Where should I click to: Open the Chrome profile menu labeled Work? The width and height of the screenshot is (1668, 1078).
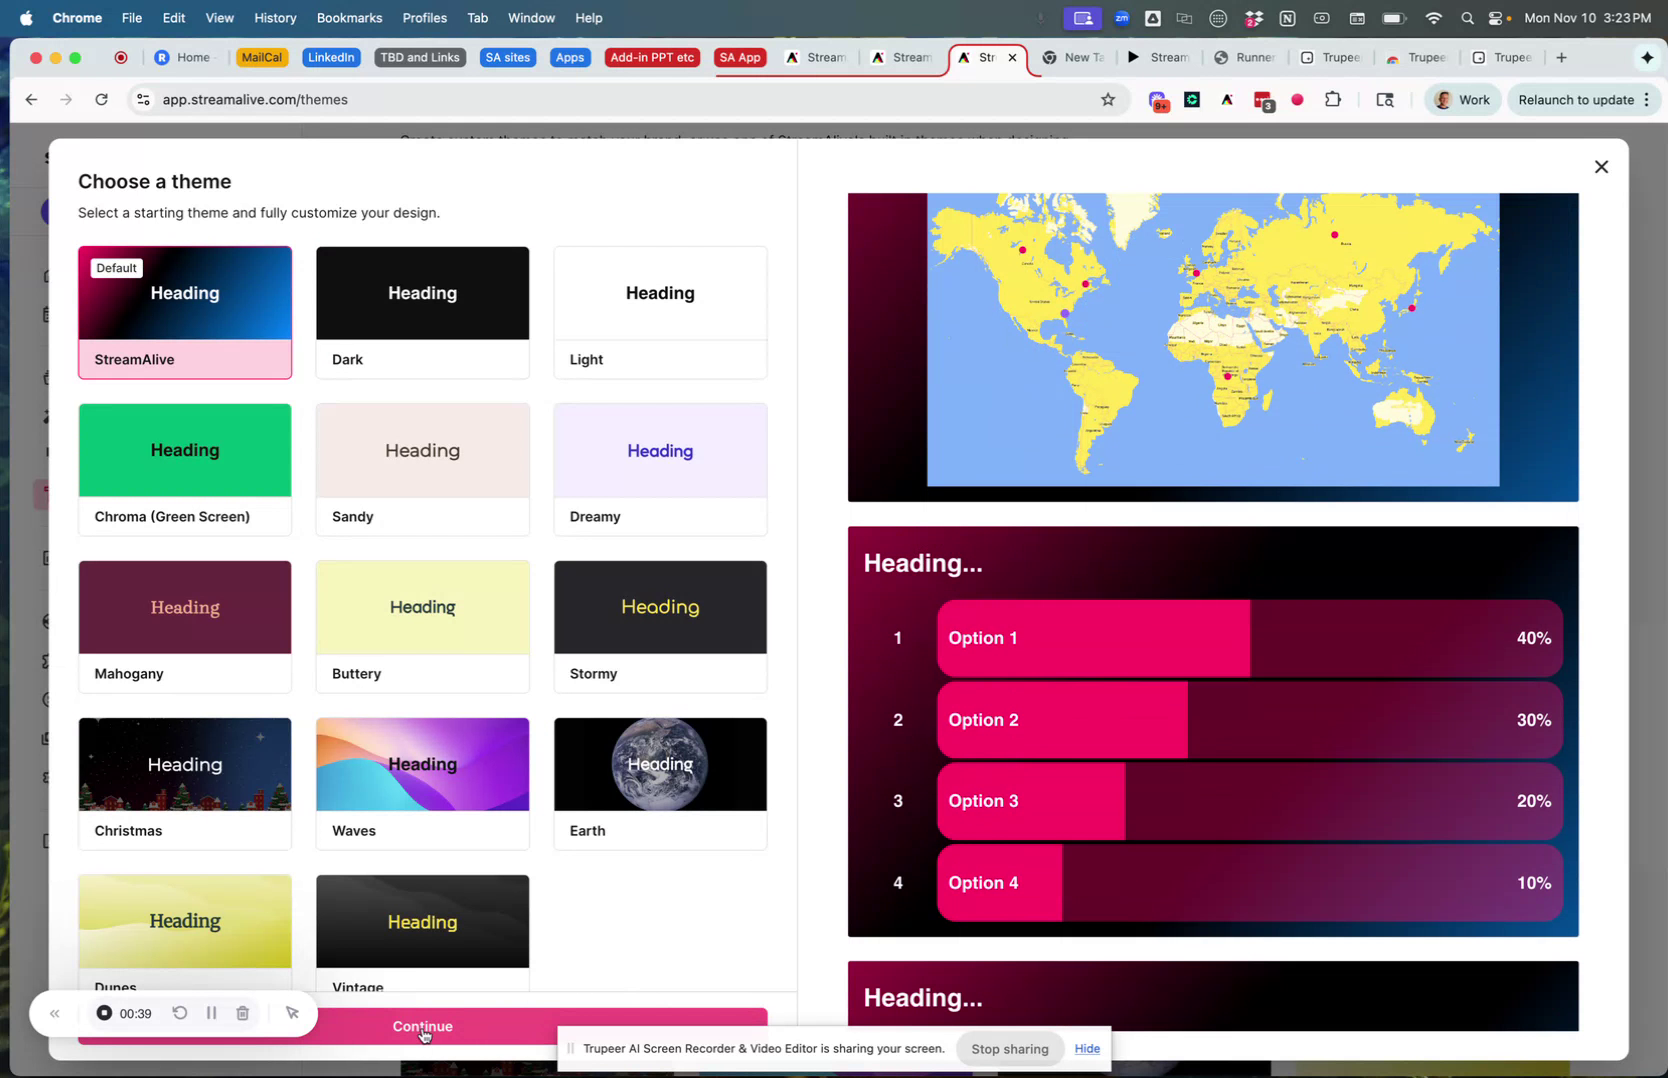(1463, 99)
